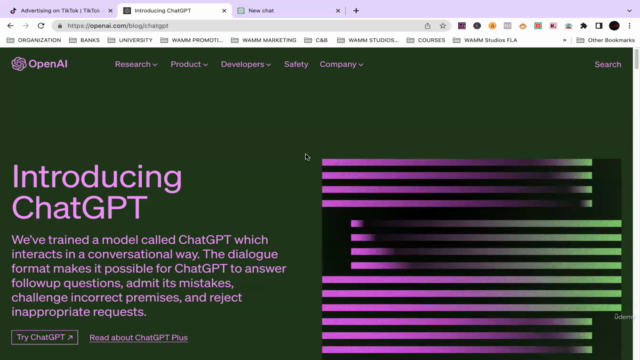Expand the Research menu
The width and height of the screenshot is (640, 360).
136,64
